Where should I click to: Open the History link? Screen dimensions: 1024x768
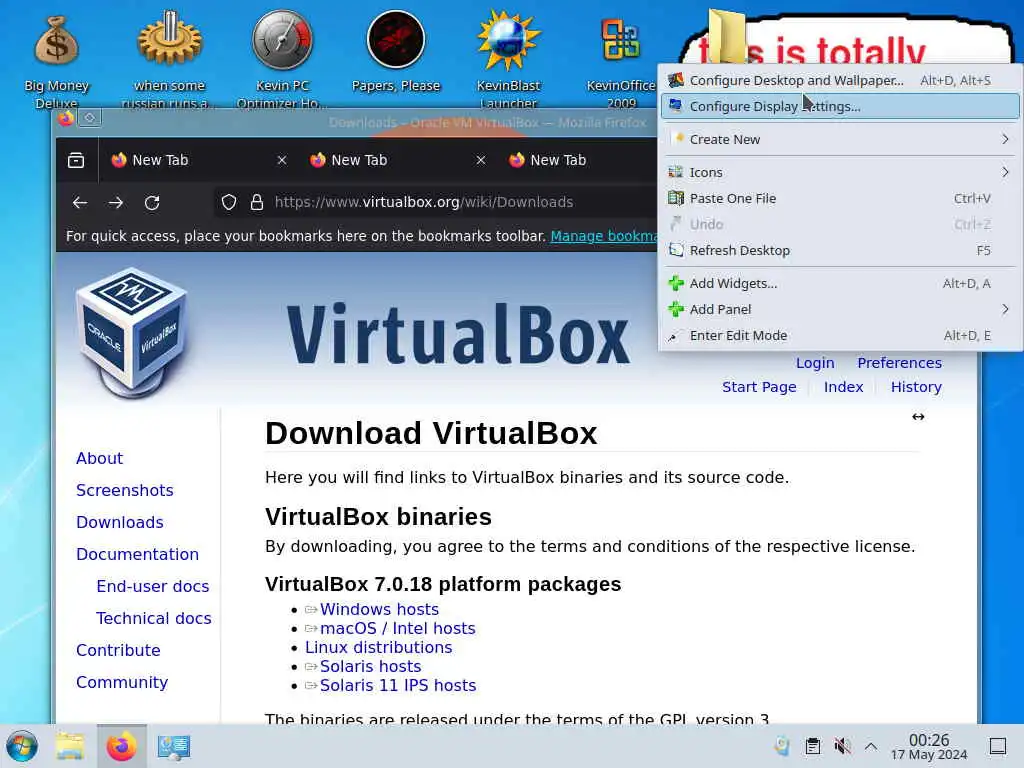[916, 387]
